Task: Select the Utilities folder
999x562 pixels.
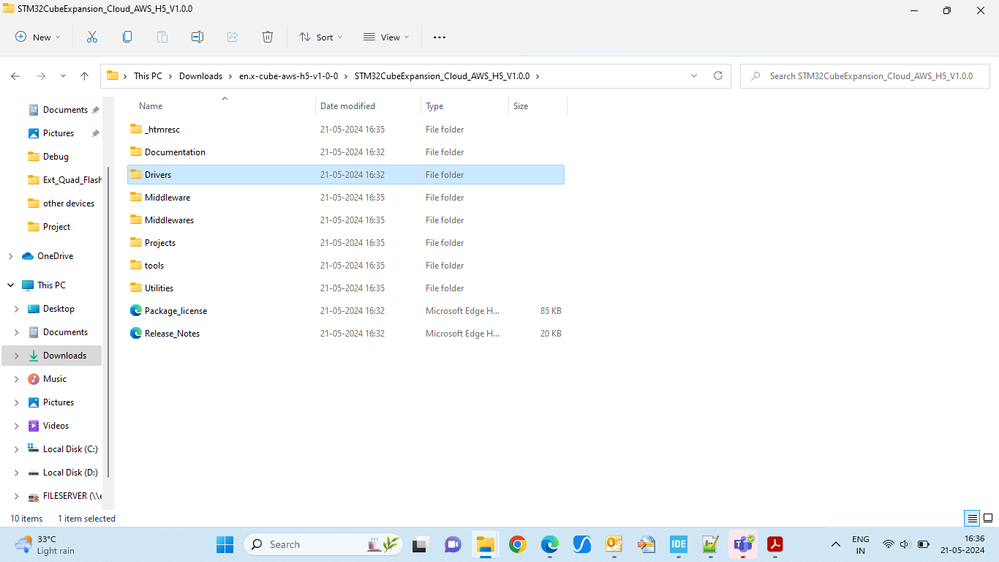Action: click(x=159, y=288)
